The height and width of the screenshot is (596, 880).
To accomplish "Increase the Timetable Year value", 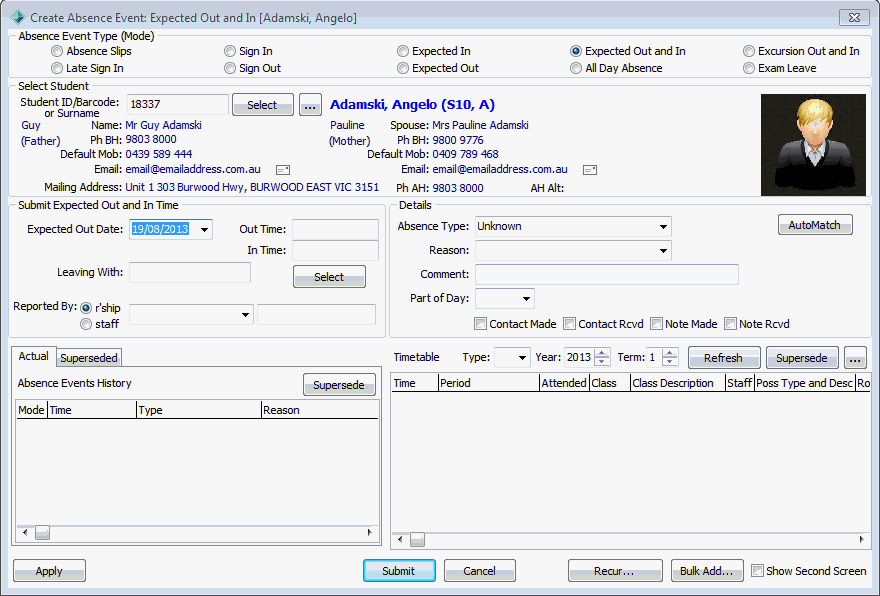I will [602, 352].
